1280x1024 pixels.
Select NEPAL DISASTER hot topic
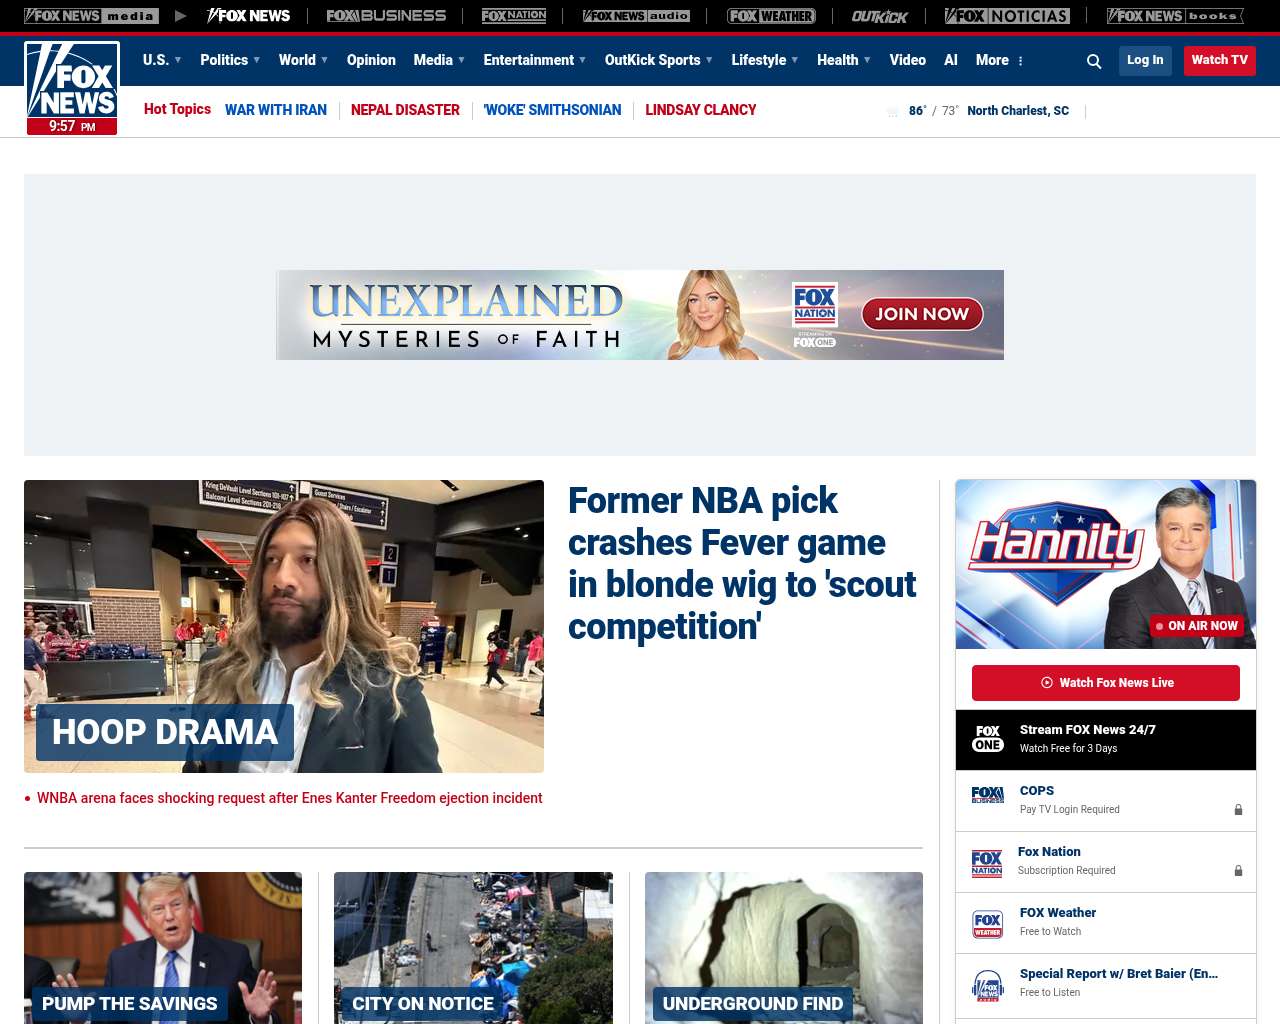(x=405, y=110)
